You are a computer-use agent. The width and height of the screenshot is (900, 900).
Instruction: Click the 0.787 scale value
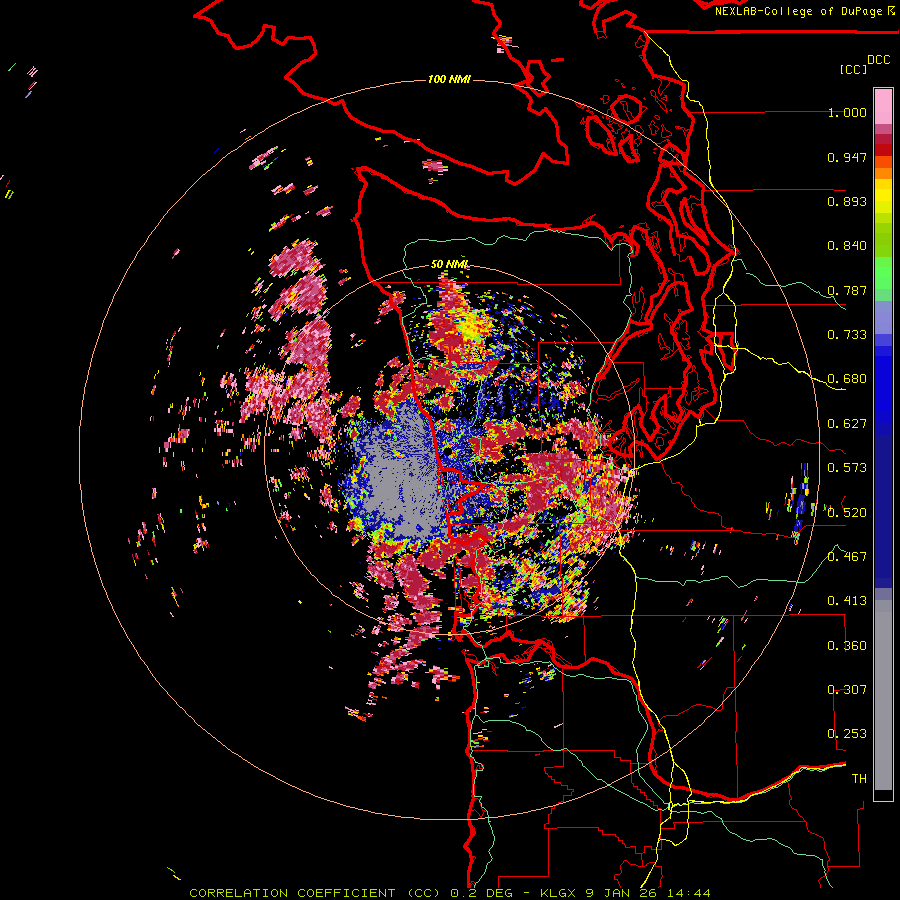tap(847, 290)
